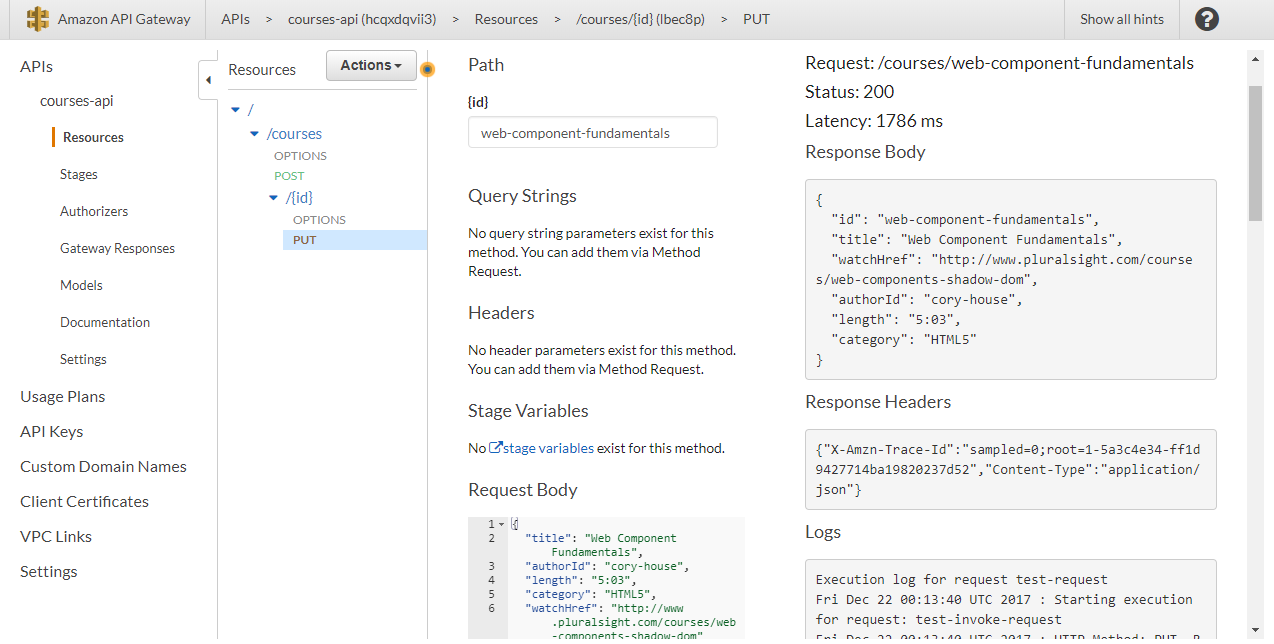Go to APIs in the sidebar
The height and width of the screenshot is (644, 1274).
coord(37,67)
